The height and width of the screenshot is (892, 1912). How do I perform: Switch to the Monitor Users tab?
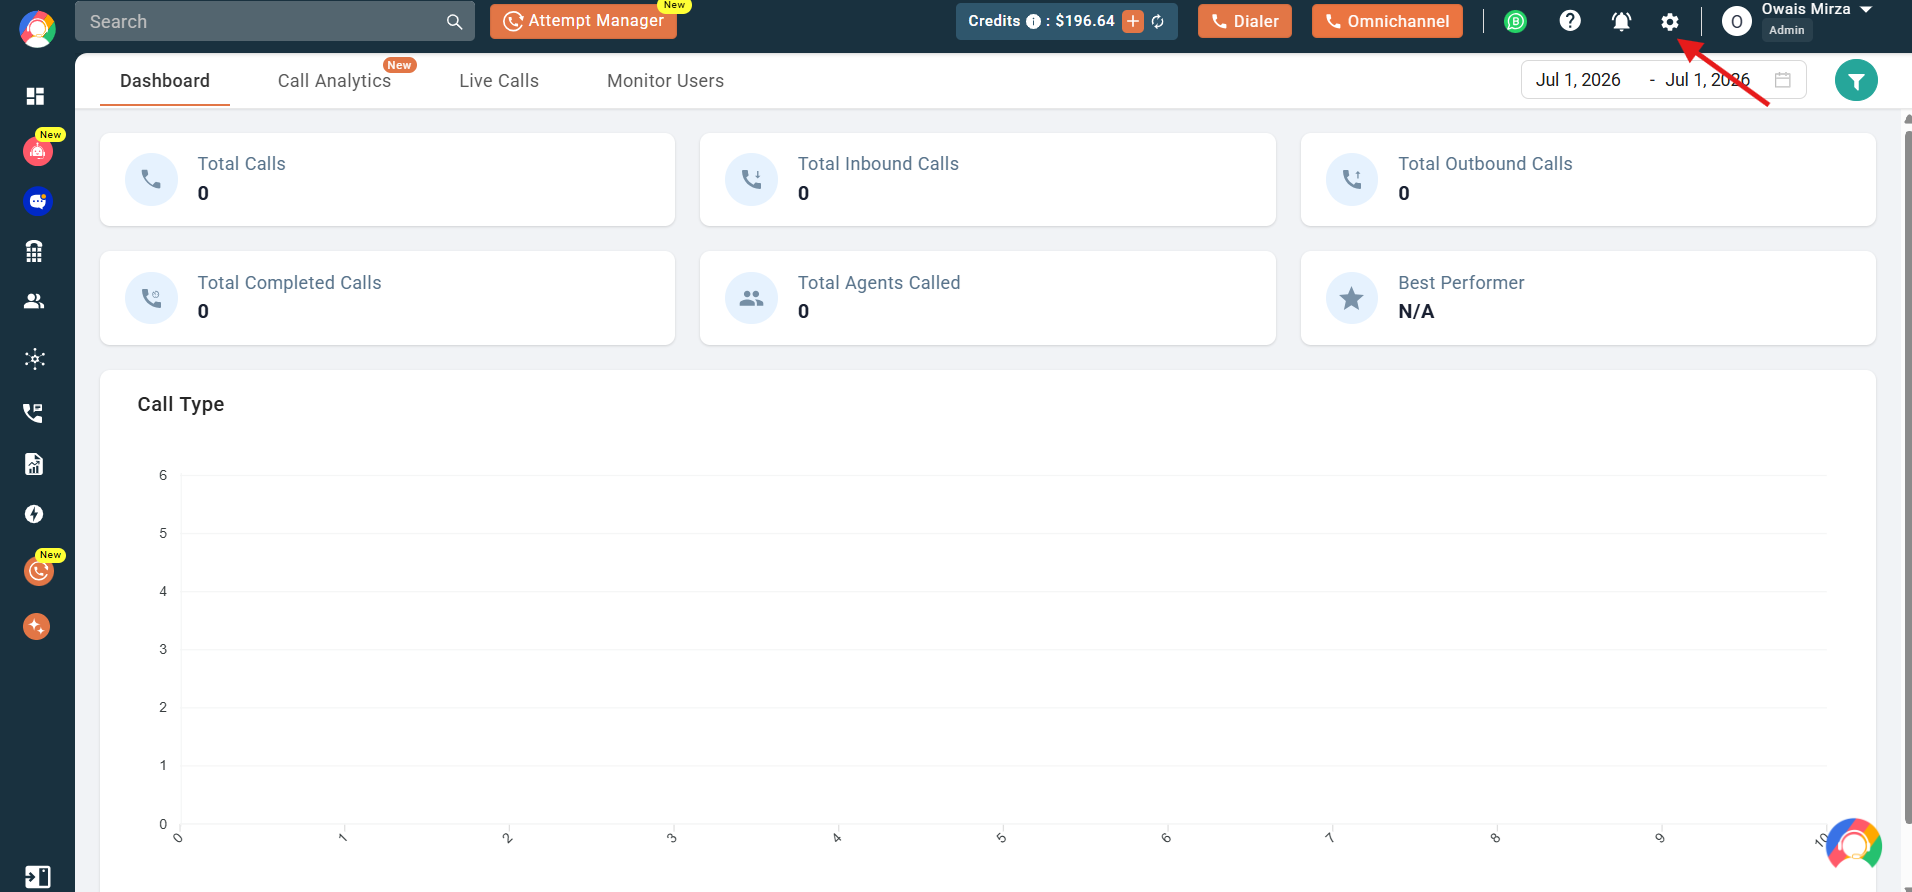pos(665,81)
